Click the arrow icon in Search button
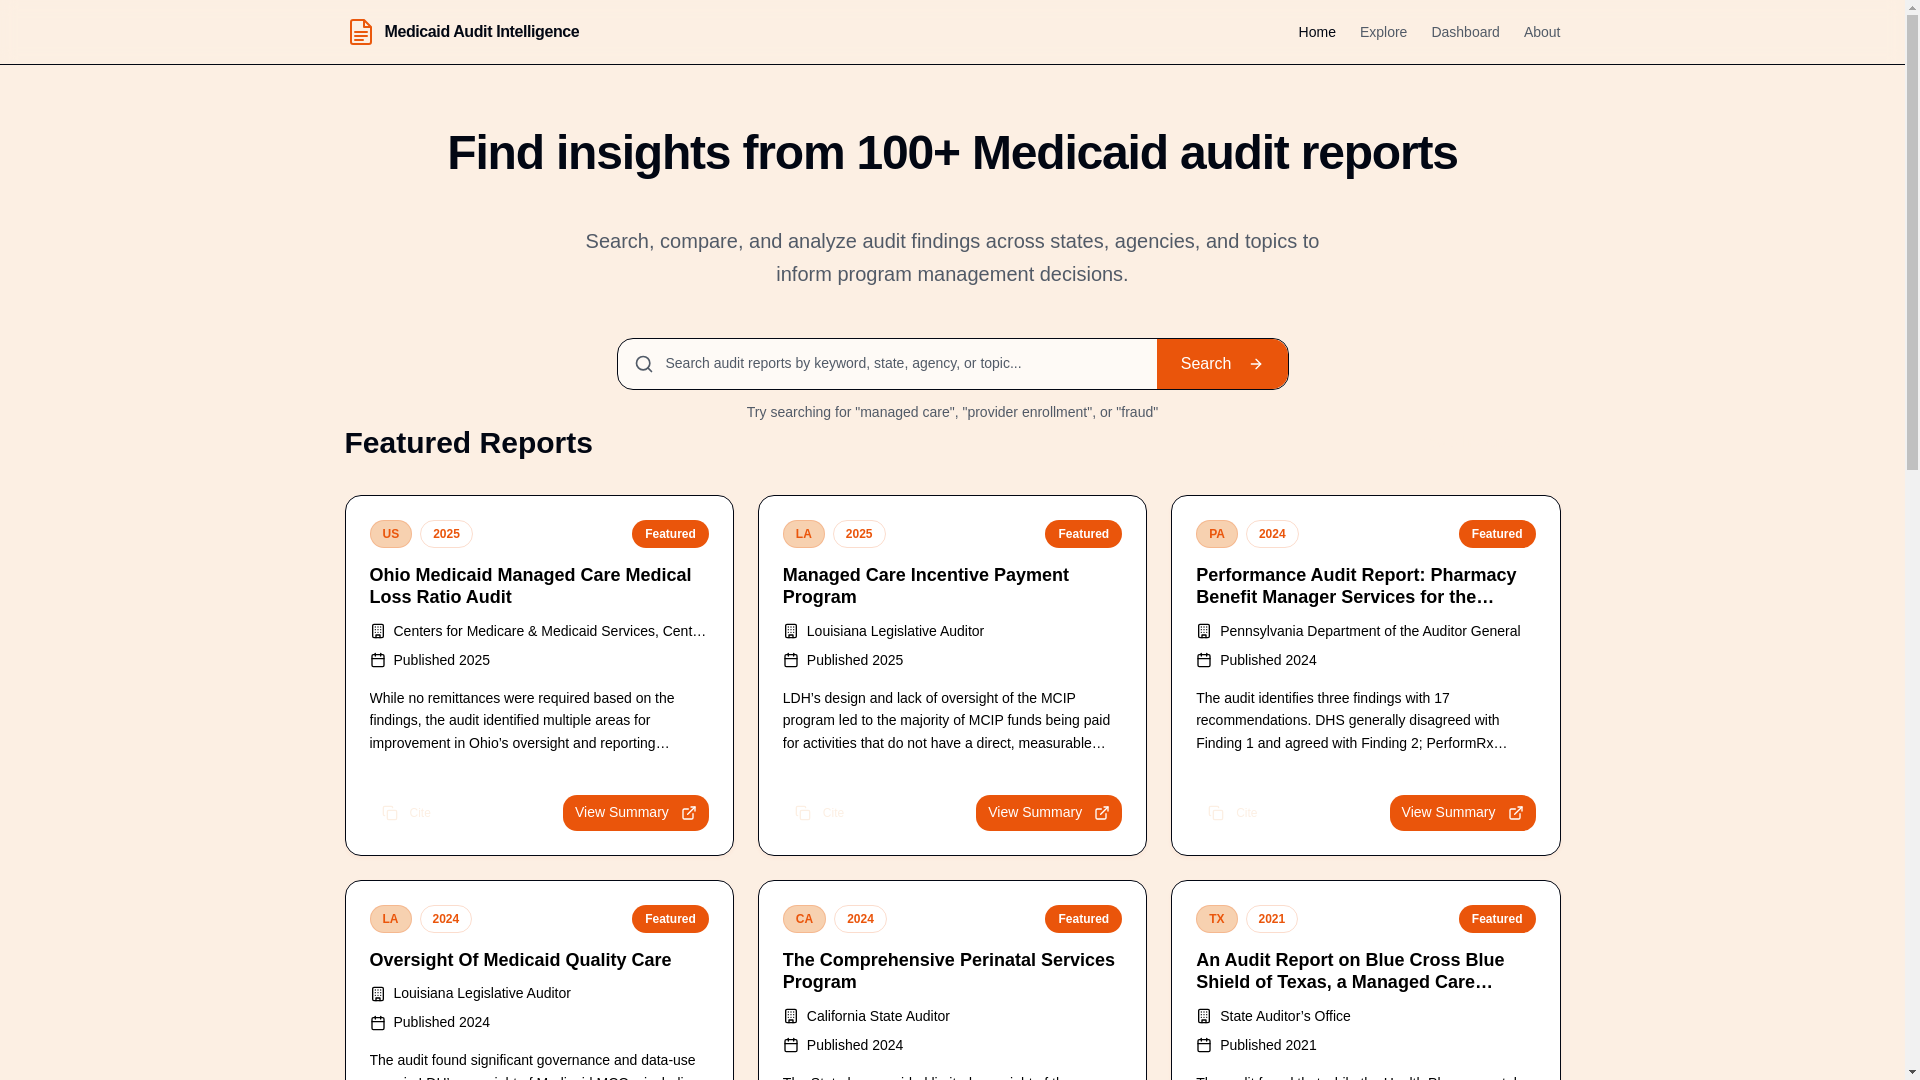Screen dimensions: 1920x1080 pos(1256,364)
